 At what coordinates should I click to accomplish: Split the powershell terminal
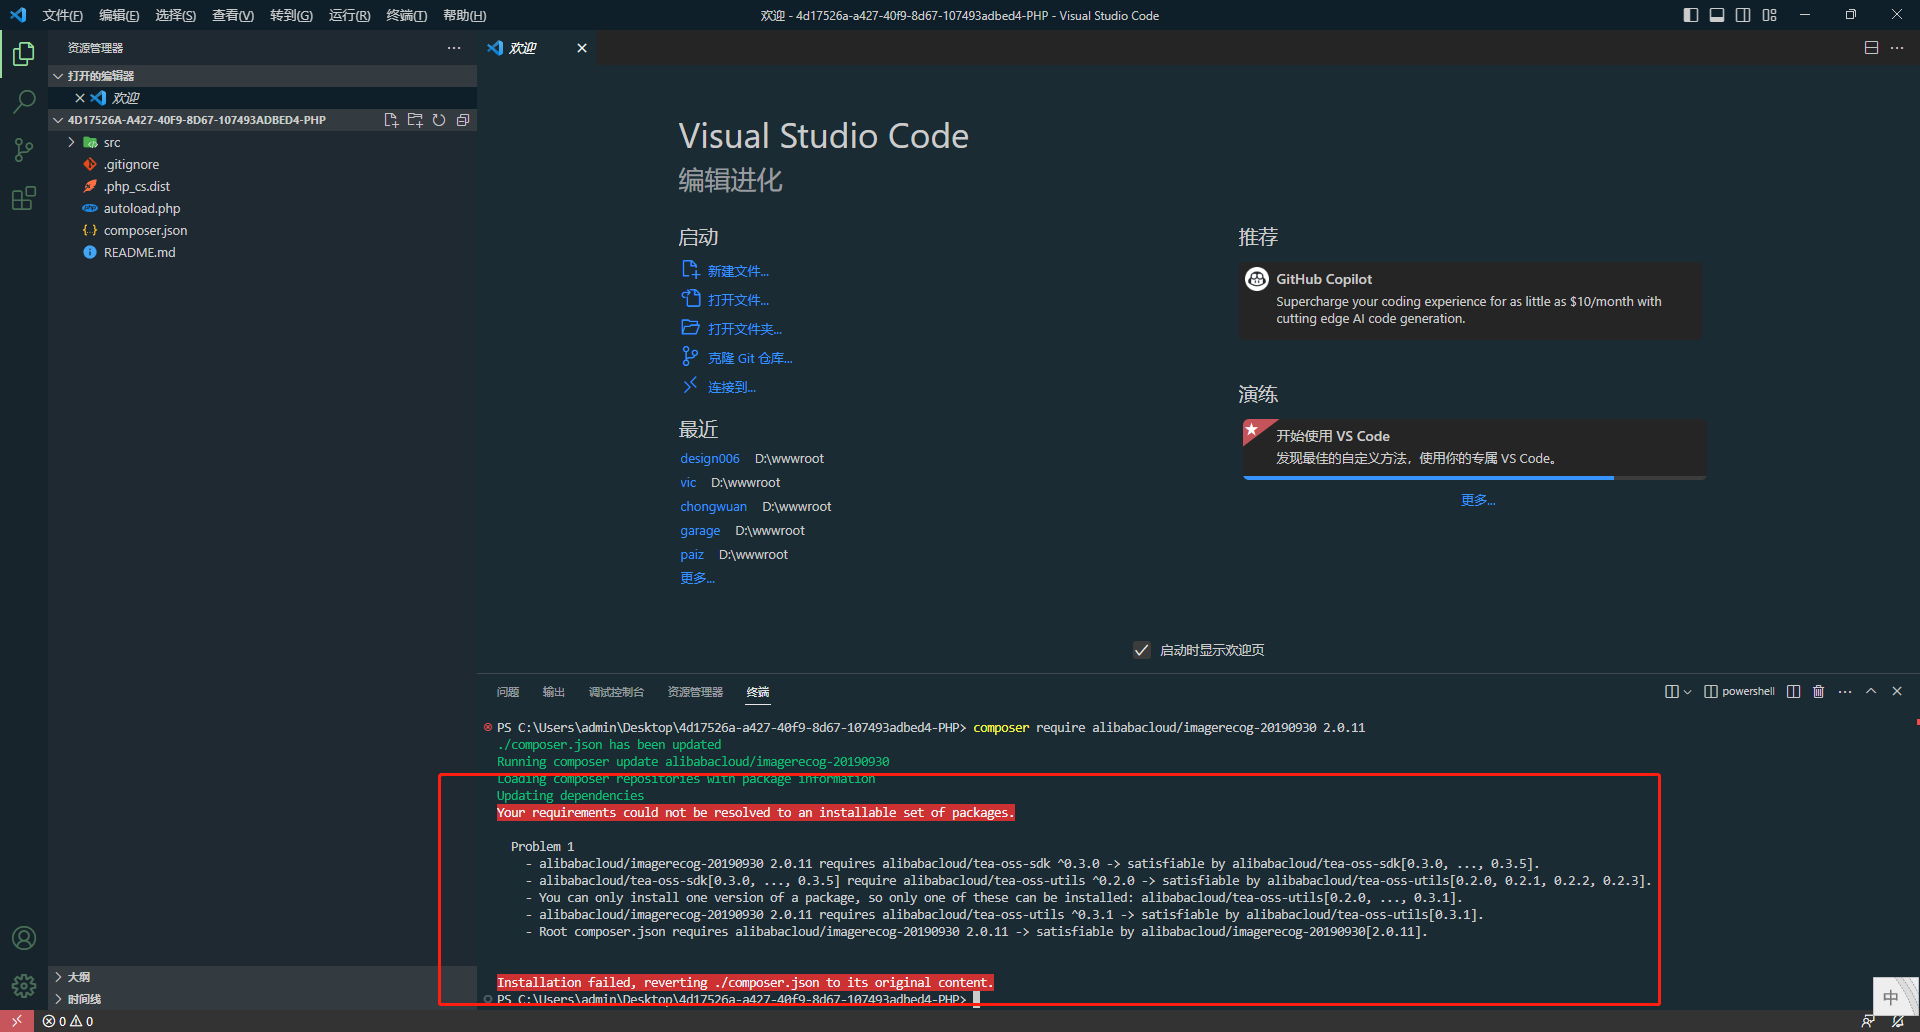pyautogui.click(x=1794, y=691)
